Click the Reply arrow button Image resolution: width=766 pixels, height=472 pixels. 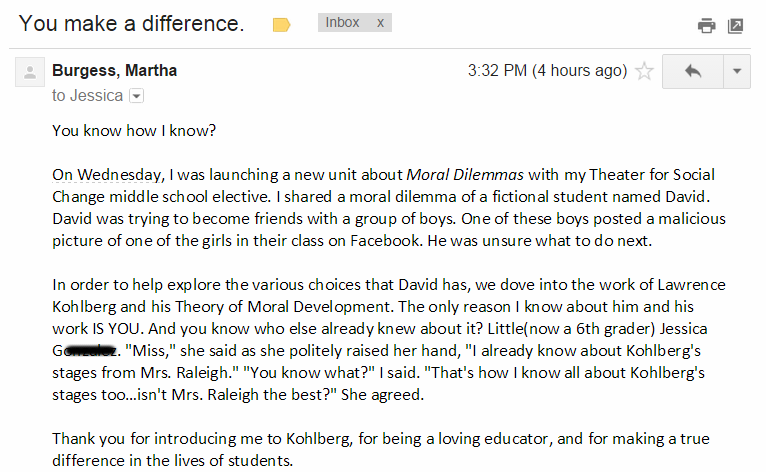click(693, 71)
